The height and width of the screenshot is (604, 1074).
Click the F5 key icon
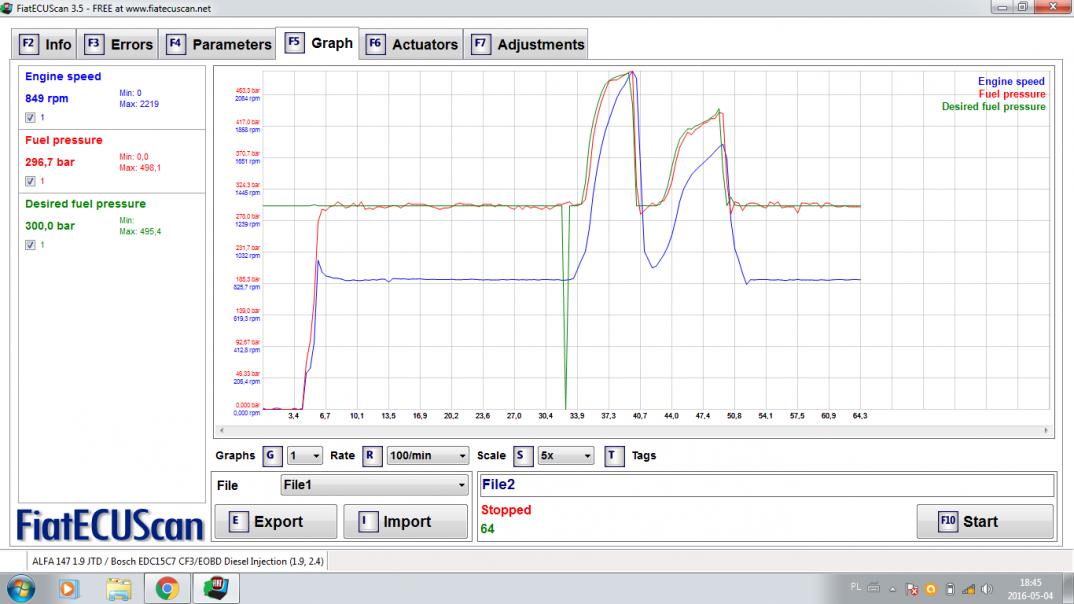pos(294,42)
